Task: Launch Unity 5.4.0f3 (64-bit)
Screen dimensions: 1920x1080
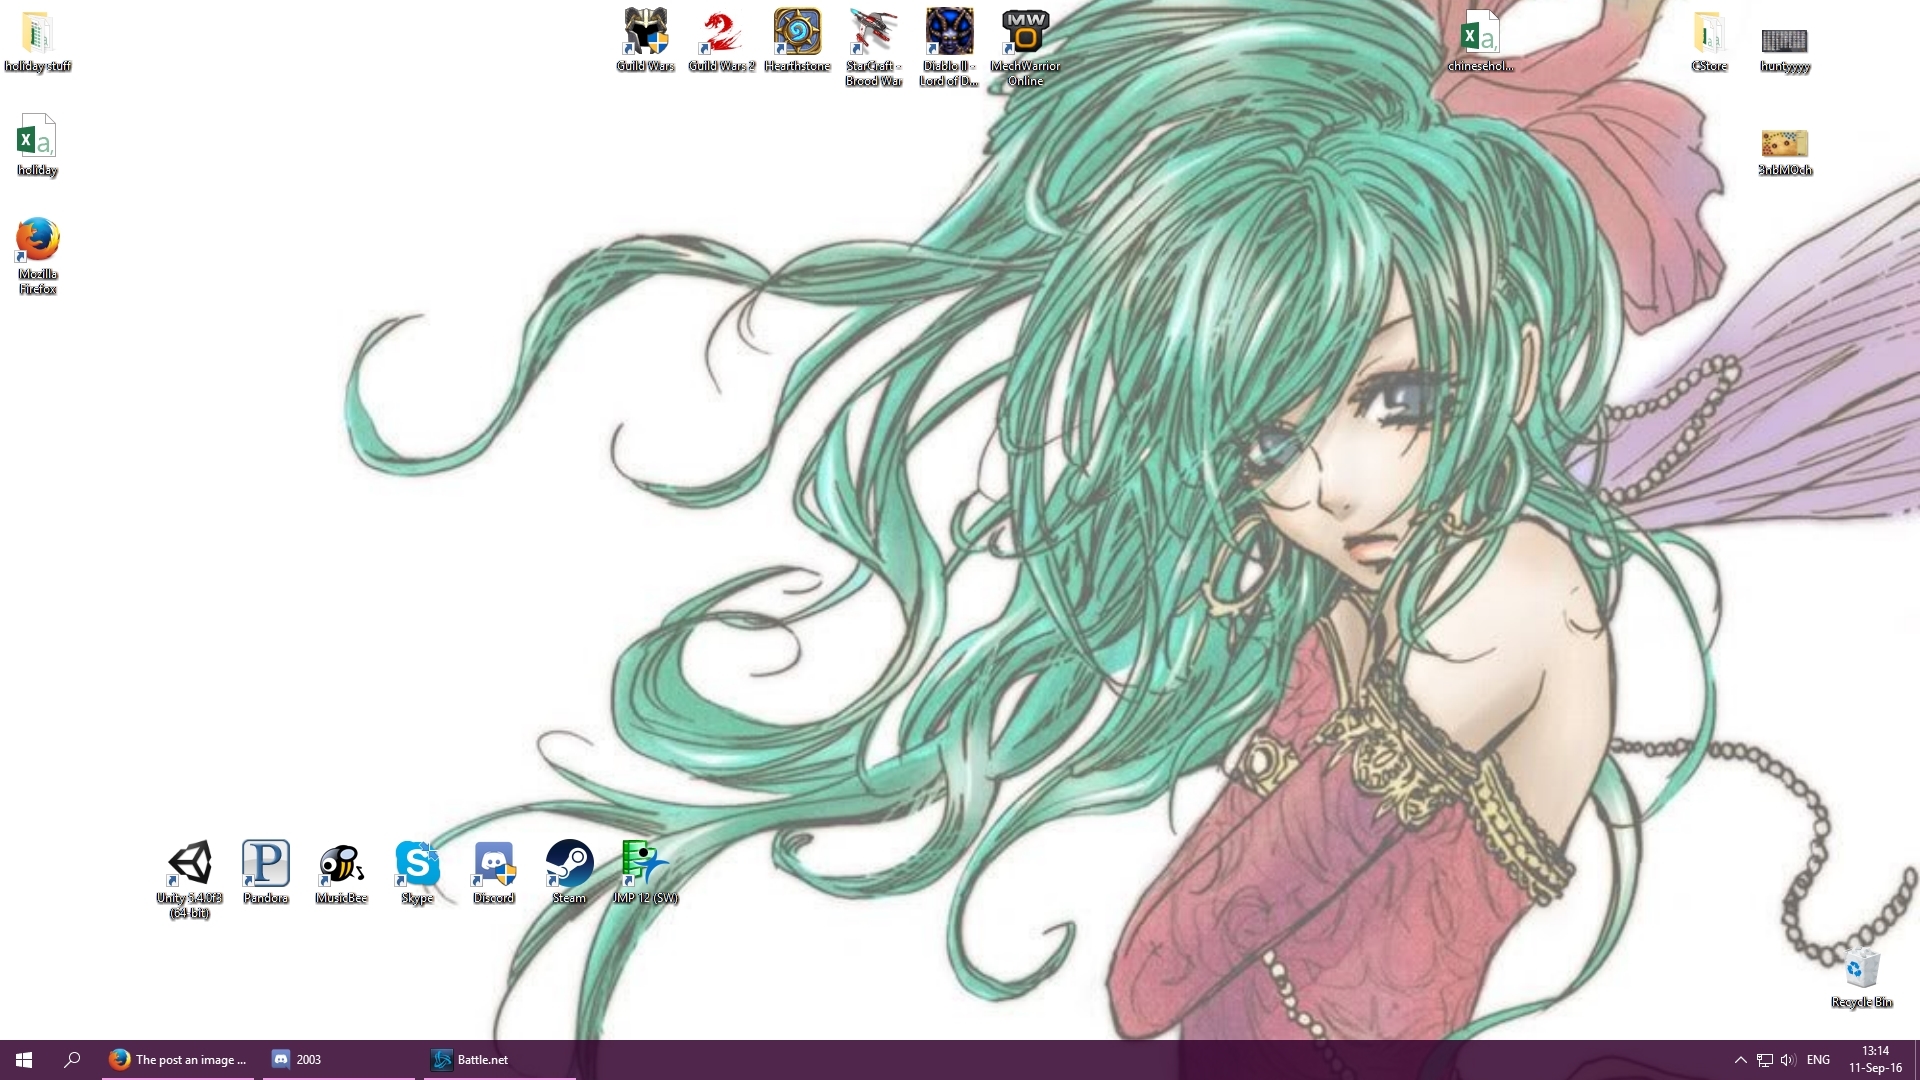Action: click(x=189, y=878)
